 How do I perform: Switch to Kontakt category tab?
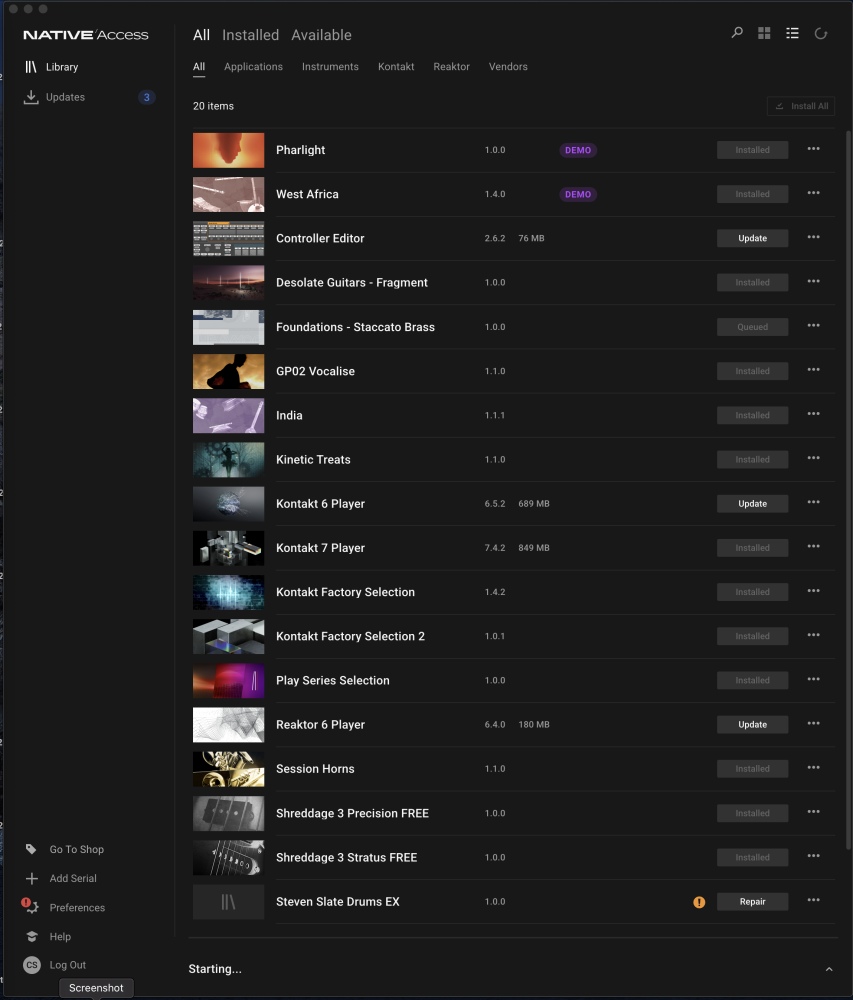tap(396, 66)
